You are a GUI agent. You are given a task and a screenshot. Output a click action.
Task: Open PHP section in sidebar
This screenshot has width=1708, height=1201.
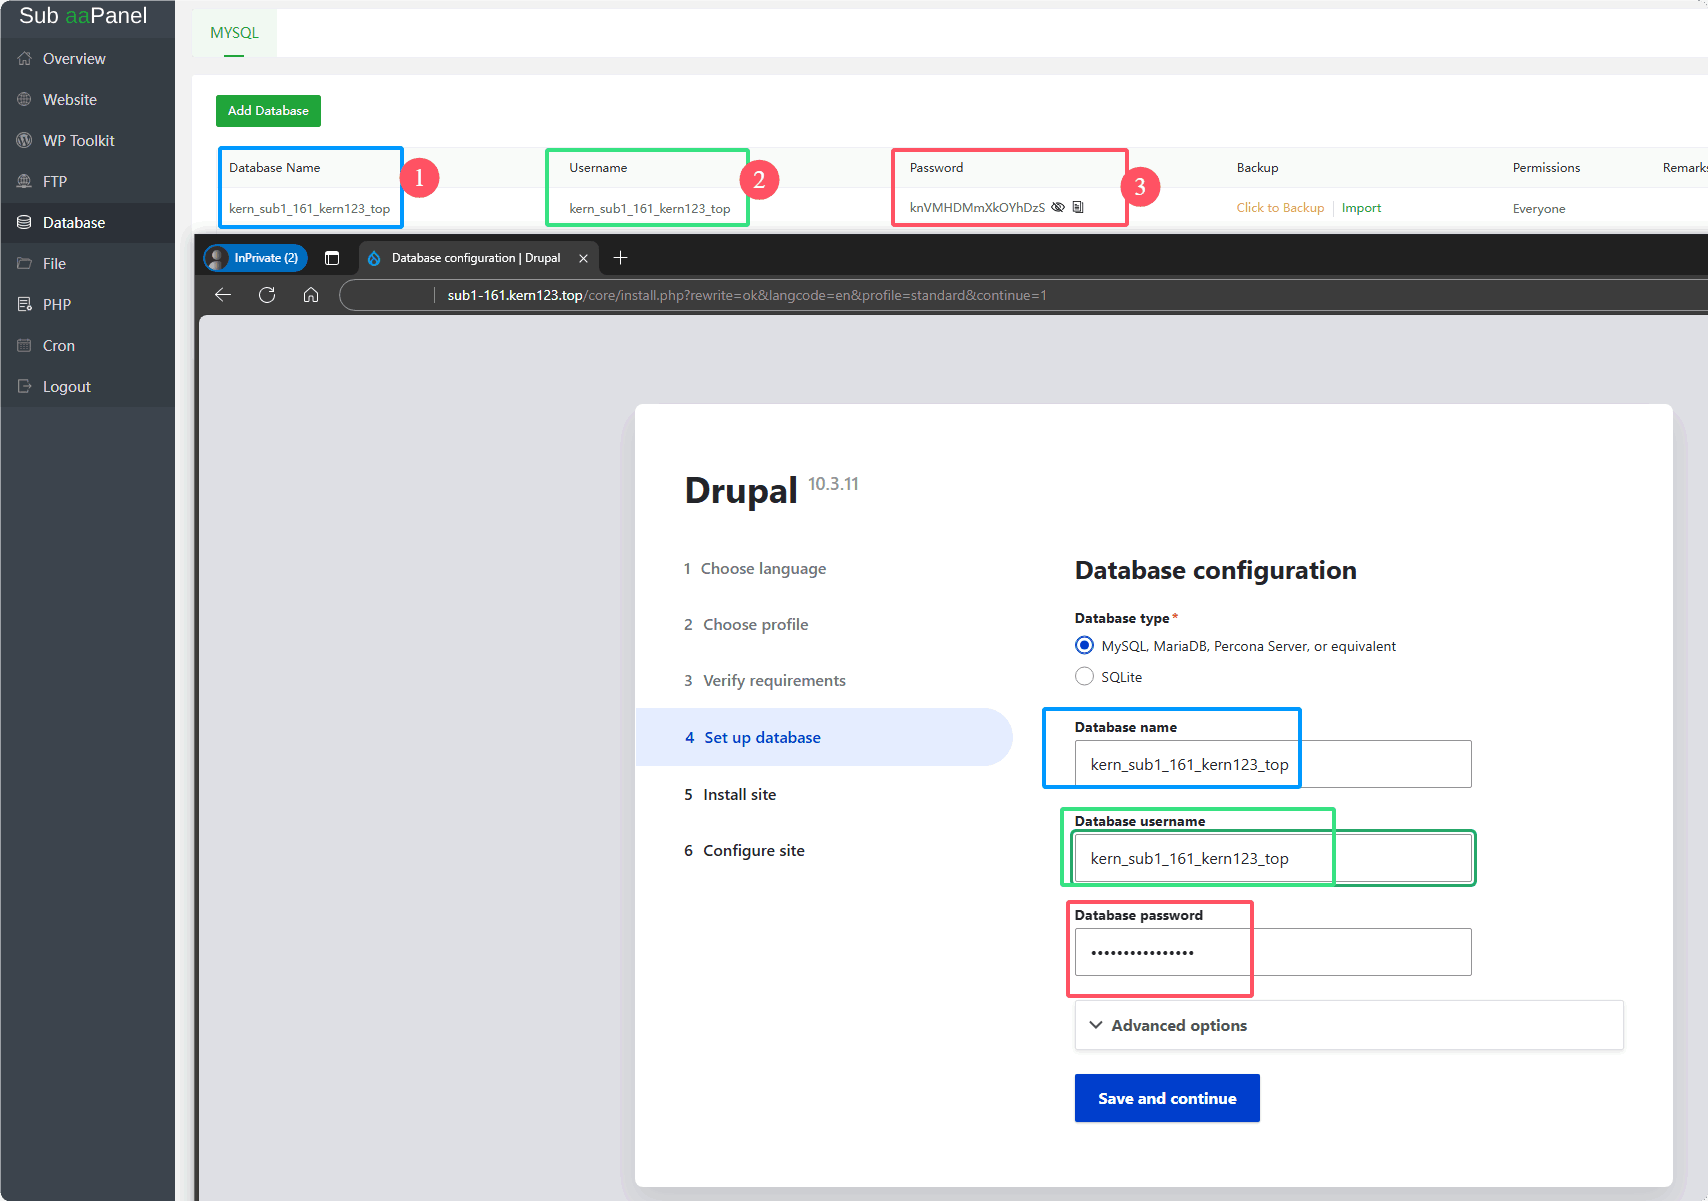[87, 305]
